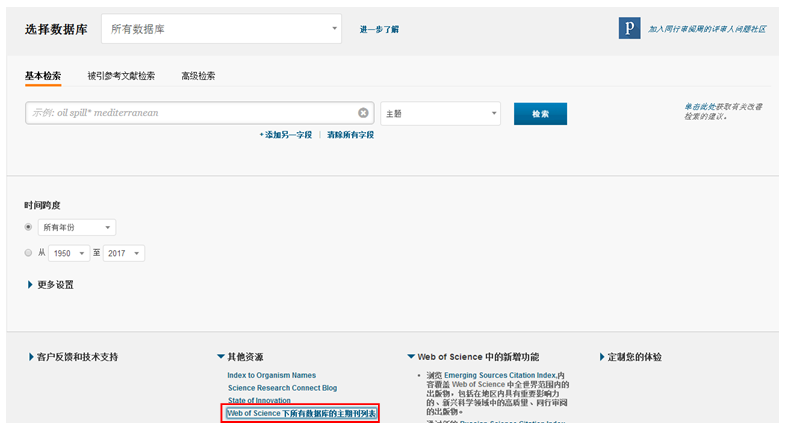Open the 所有年份 timespan dropdown
This screenshot has width=788, height=425.
coord(76,228)
